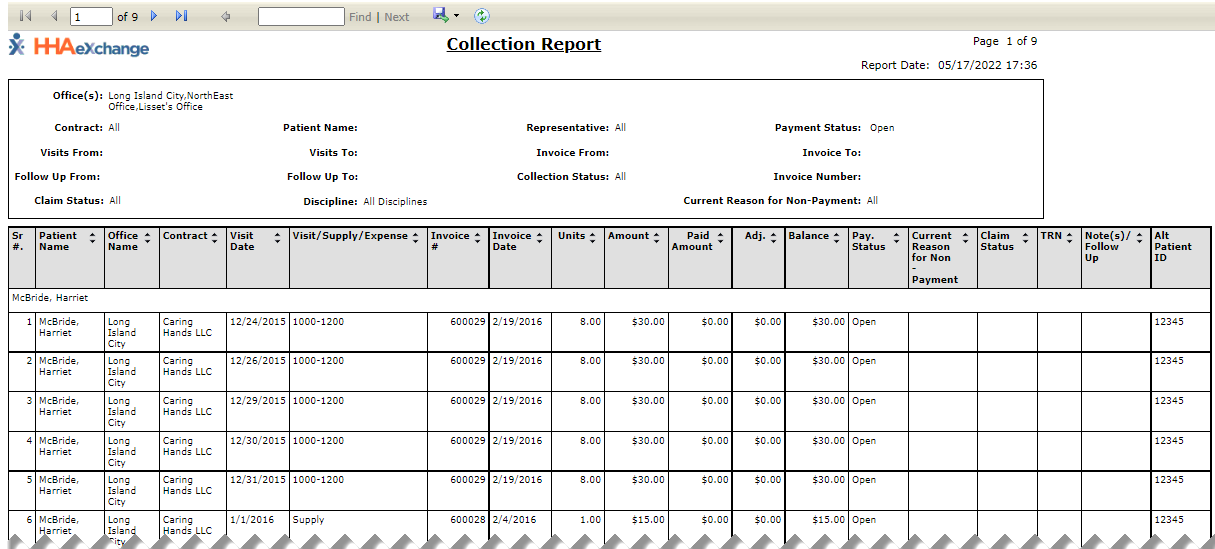Image resolution: width=1215 pixels, height=549 pixels.
Task: Toggle sort on Office Name column
Action: coord(148,237)
